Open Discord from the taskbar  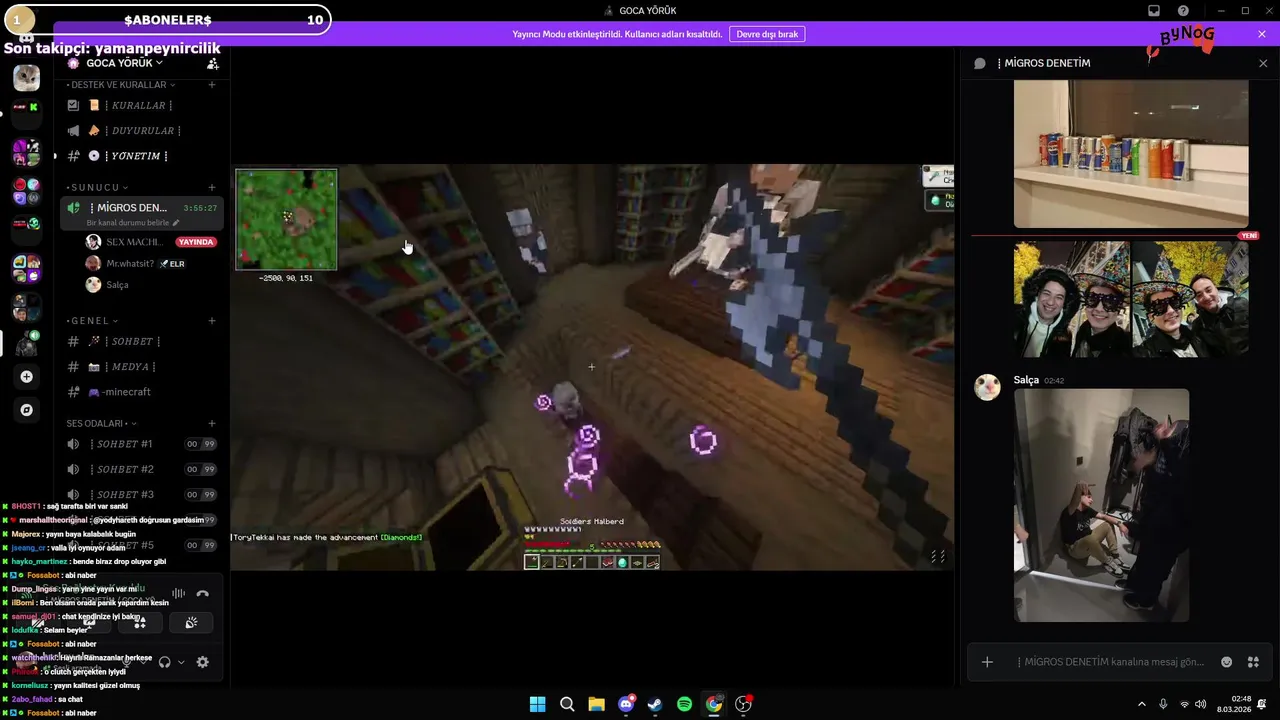[x=626, y=704]
